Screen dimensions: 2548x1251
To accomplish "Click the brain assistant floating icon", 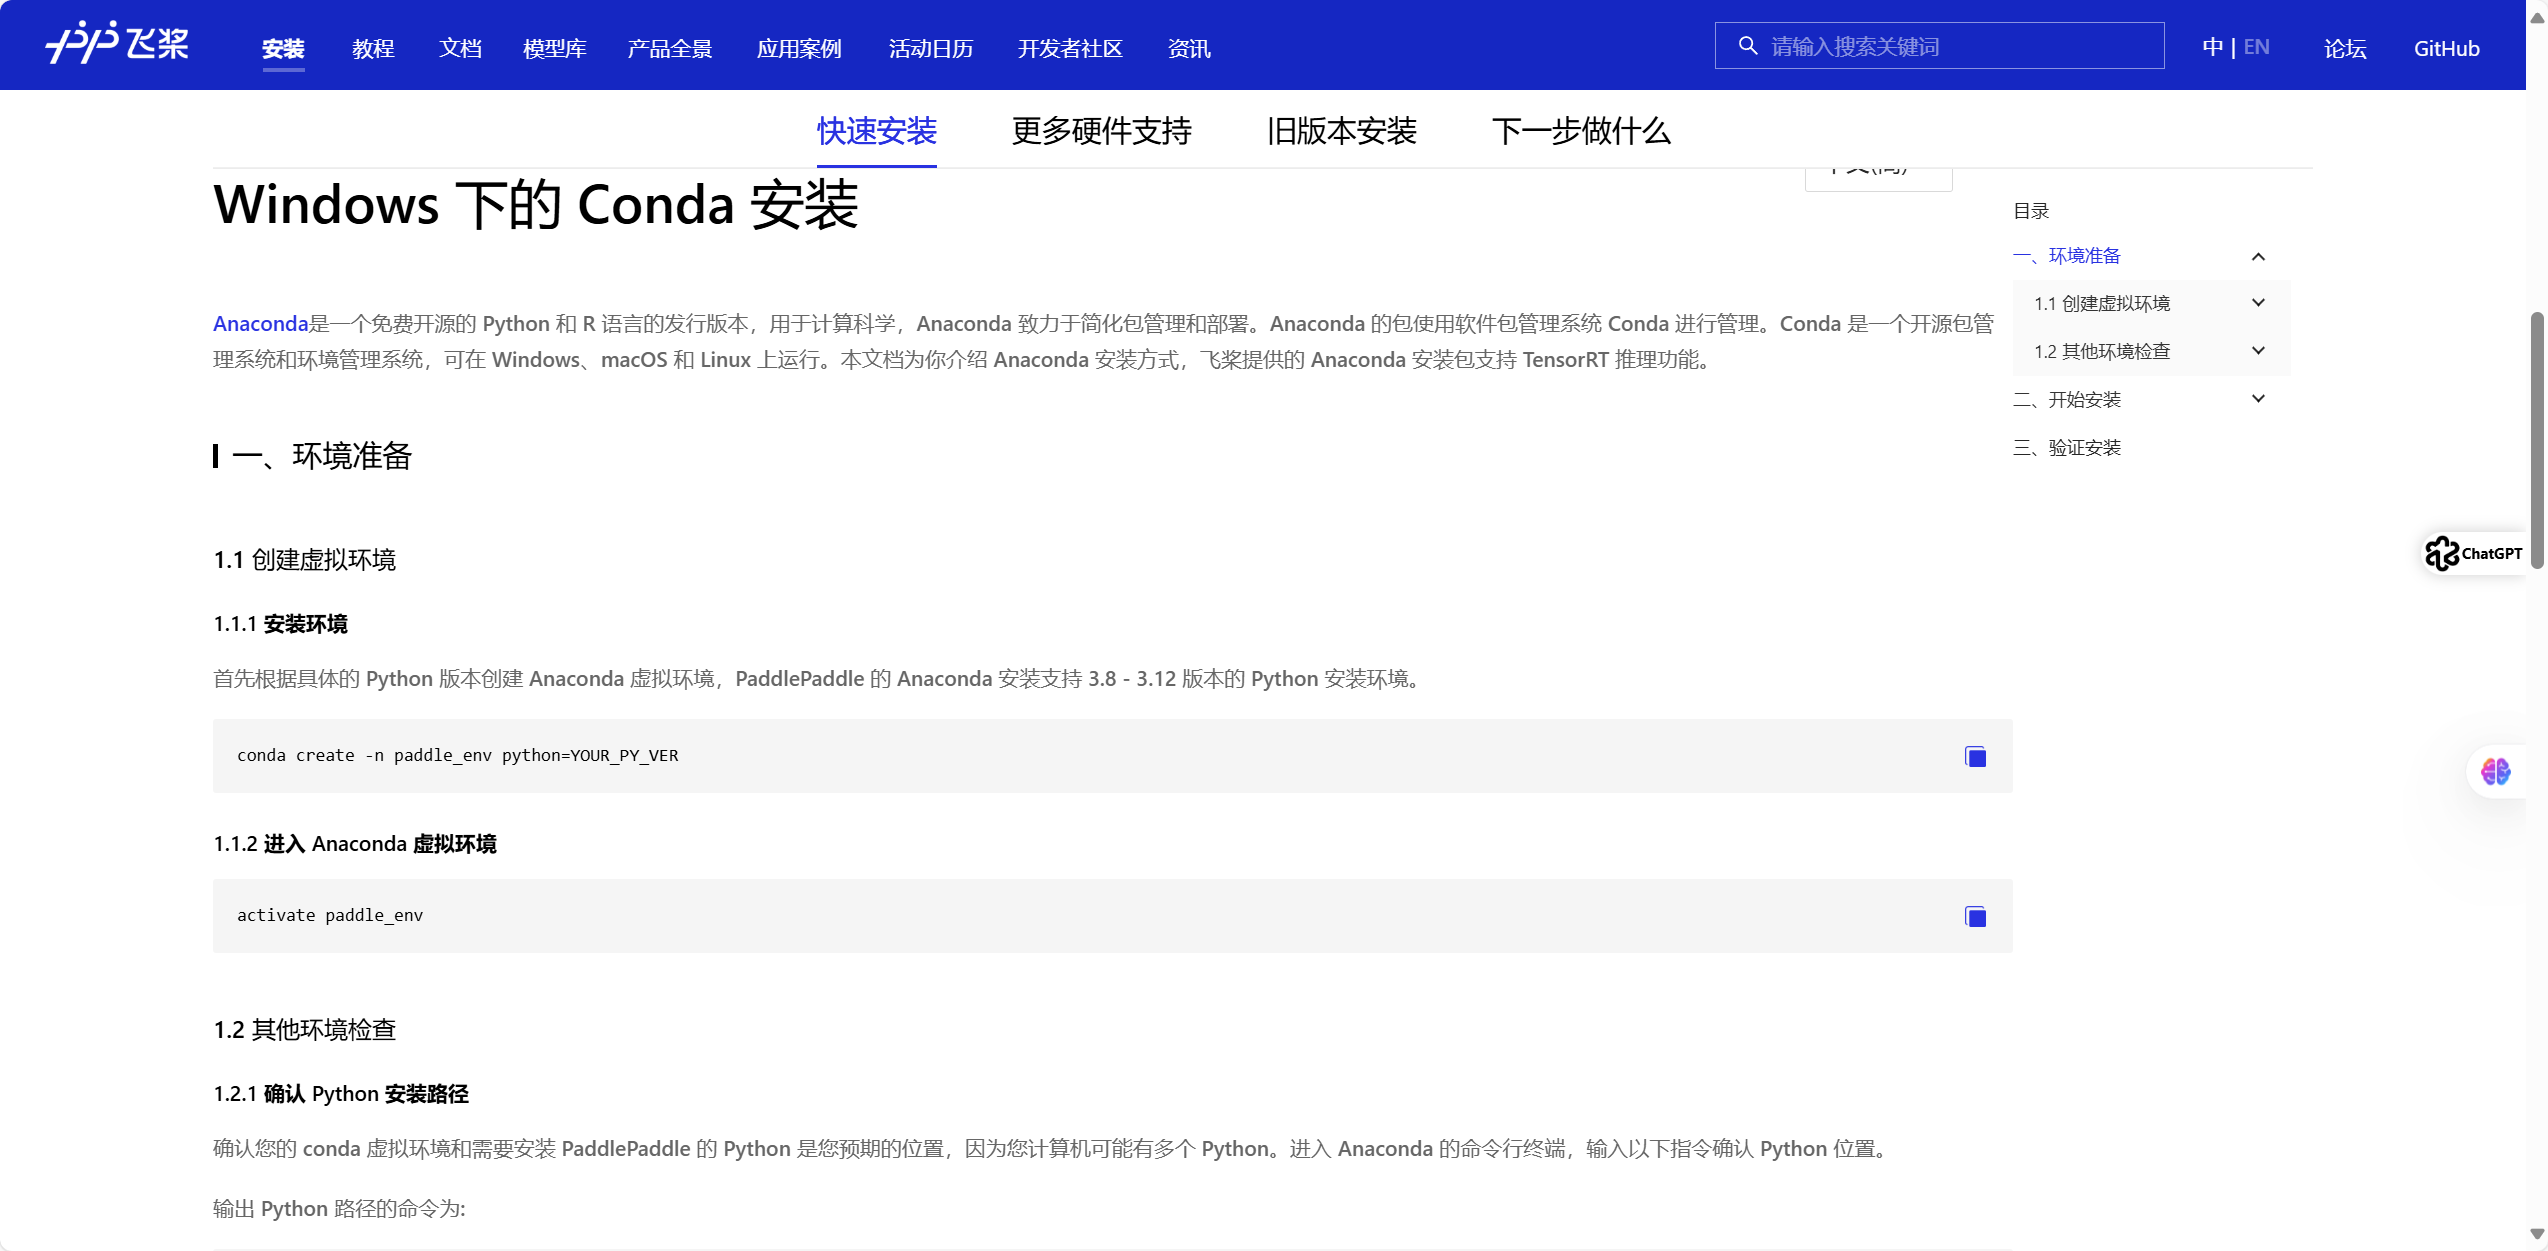I will pos(2495,771).
